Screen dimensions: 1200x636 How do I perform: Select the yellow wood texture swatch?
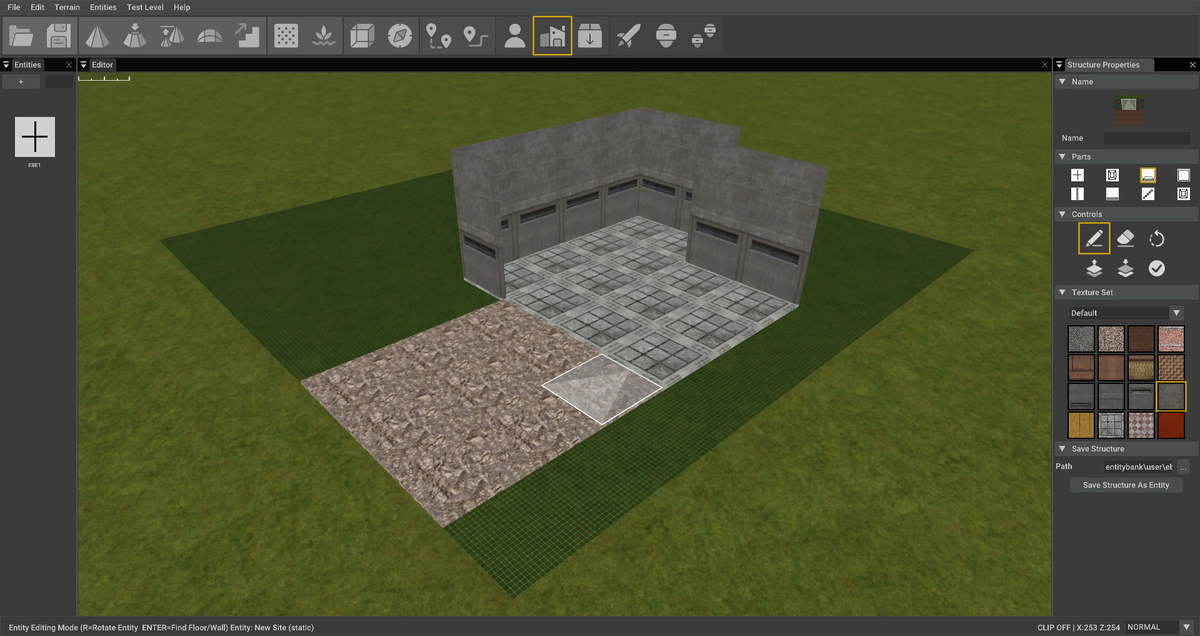[x=1081, y=426]
